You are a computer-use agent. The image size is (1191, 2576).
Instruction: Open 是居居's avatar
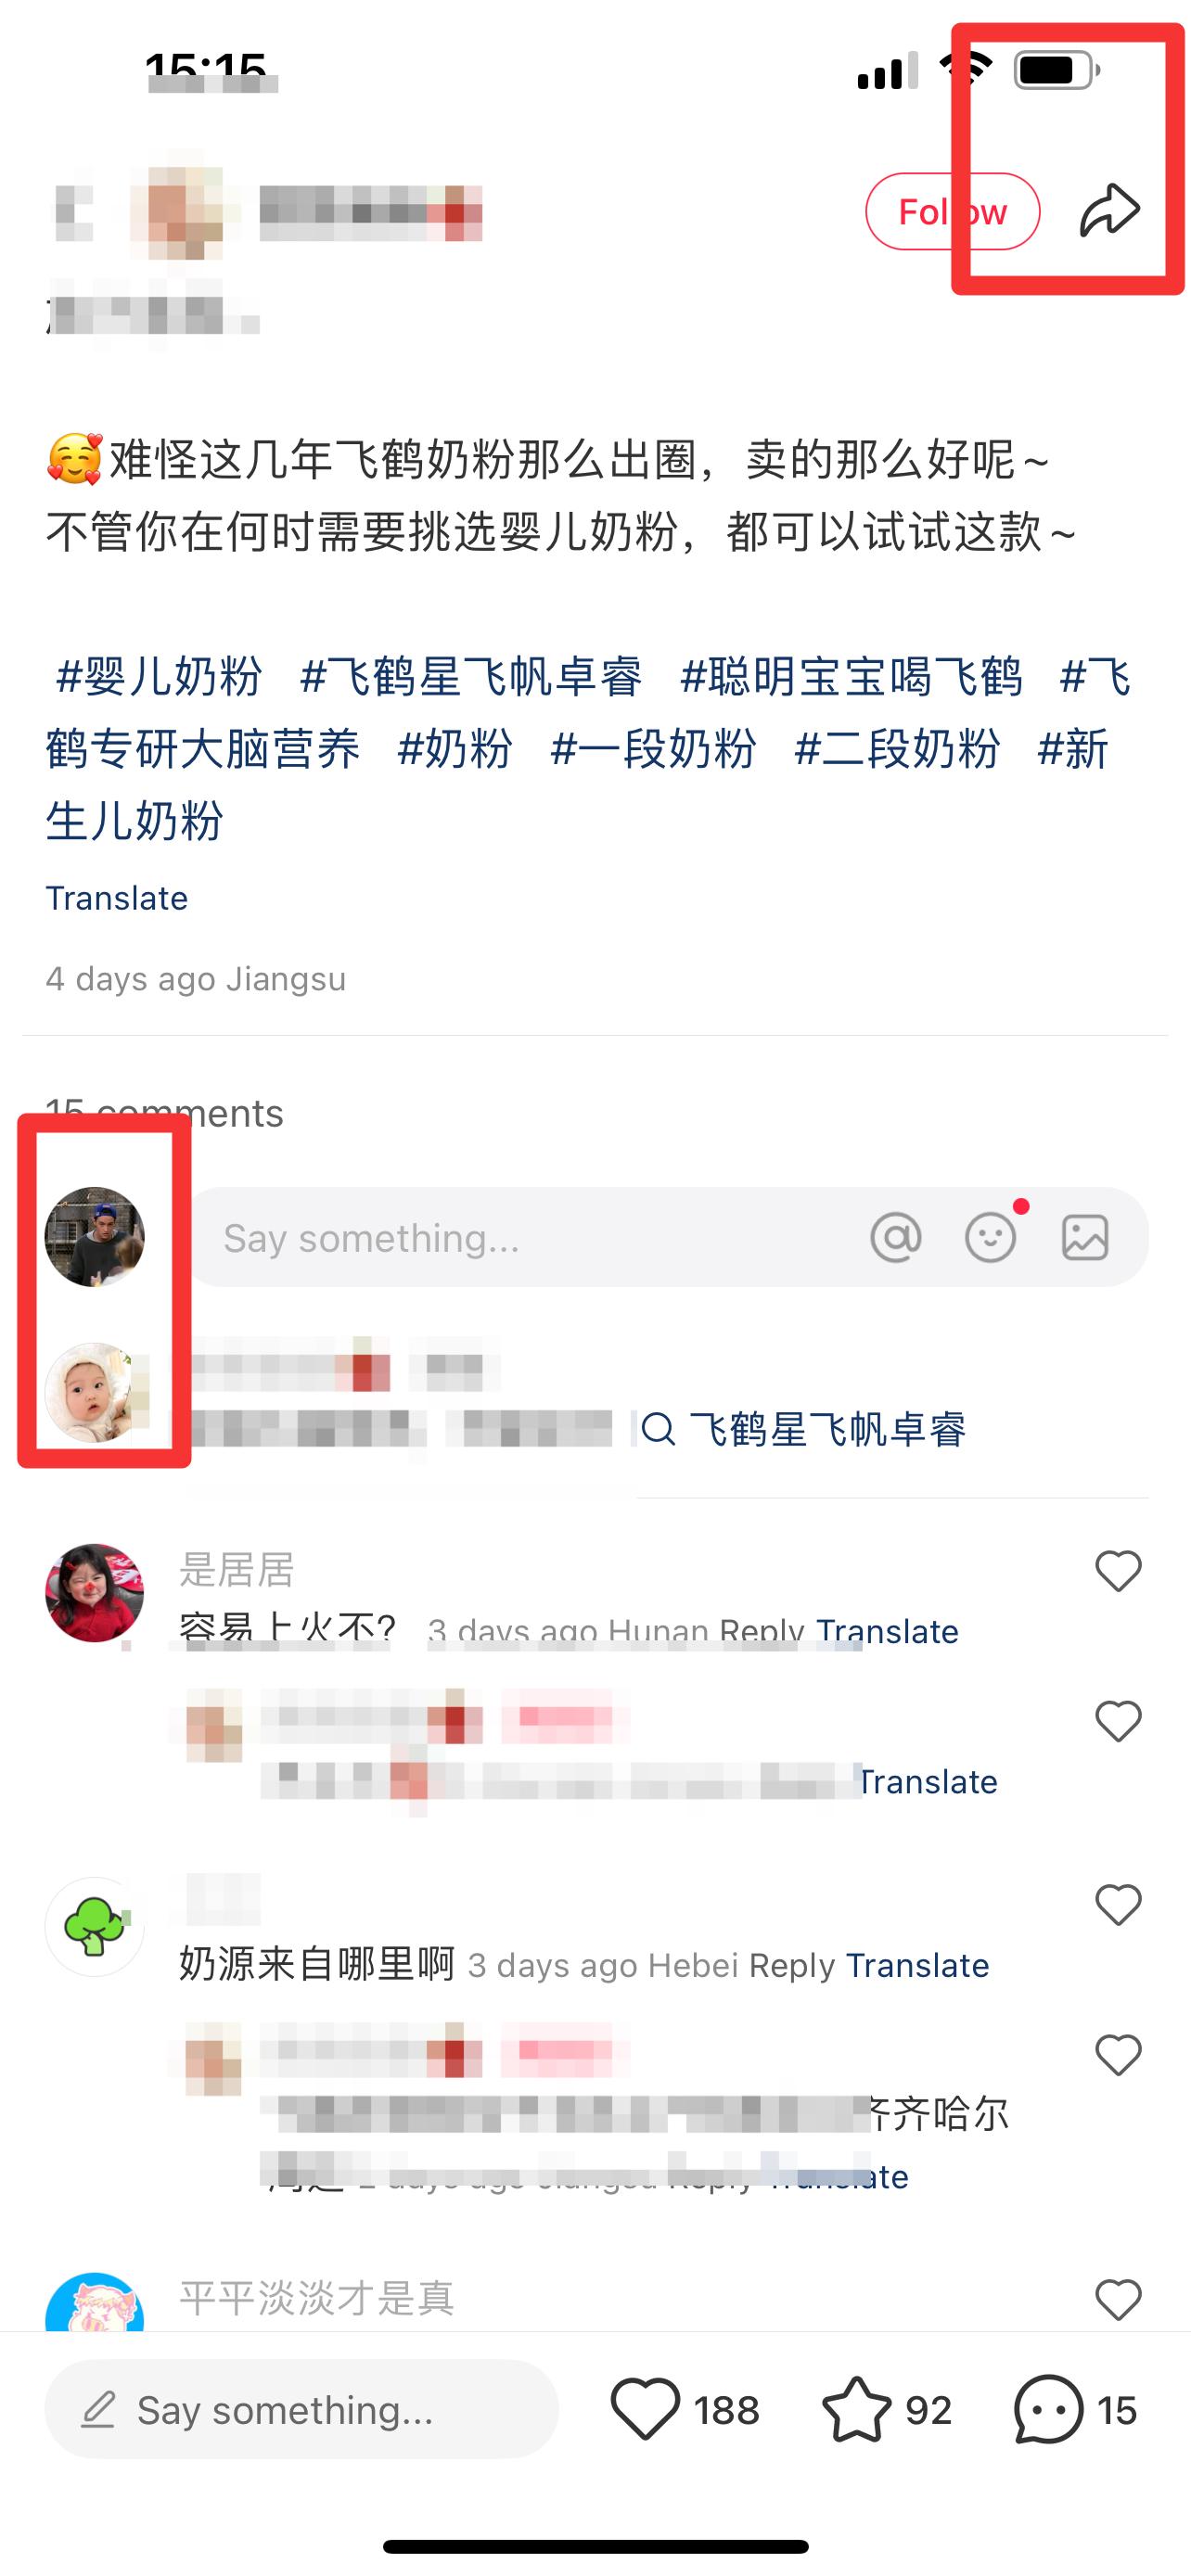point(95,1593)
